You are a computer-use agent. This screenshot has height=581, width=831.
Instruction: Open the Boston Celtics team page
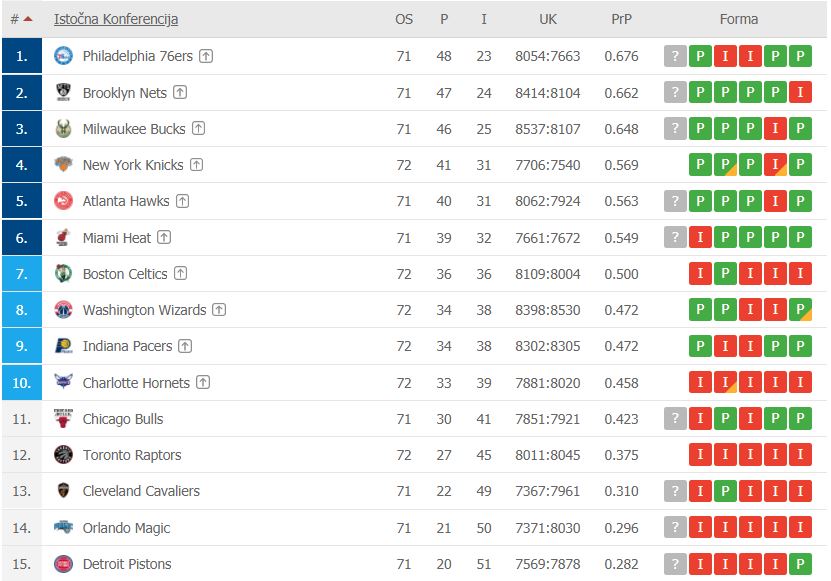coord(125,274)
